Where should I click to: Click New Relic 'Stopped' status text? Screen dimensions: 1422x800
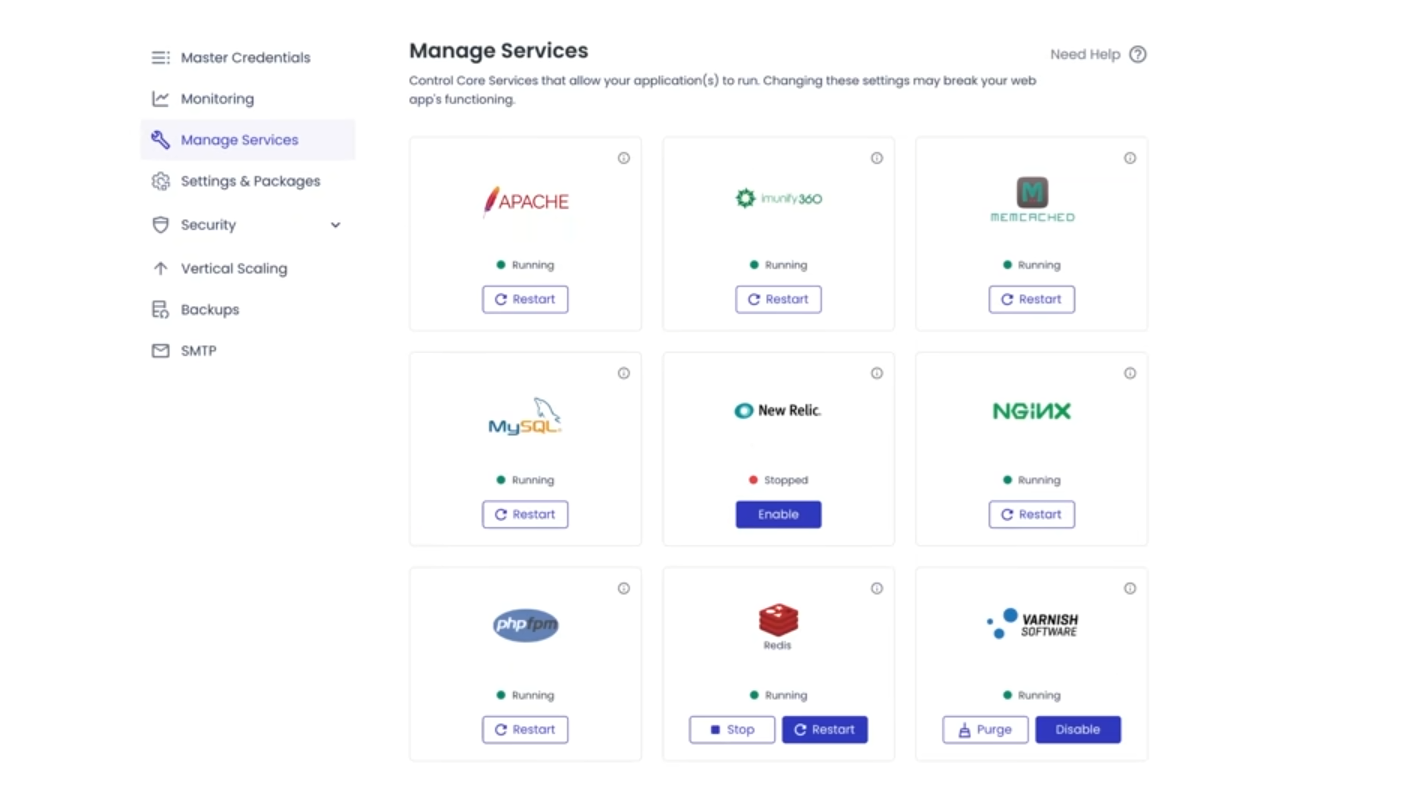(x=786, y=480)
